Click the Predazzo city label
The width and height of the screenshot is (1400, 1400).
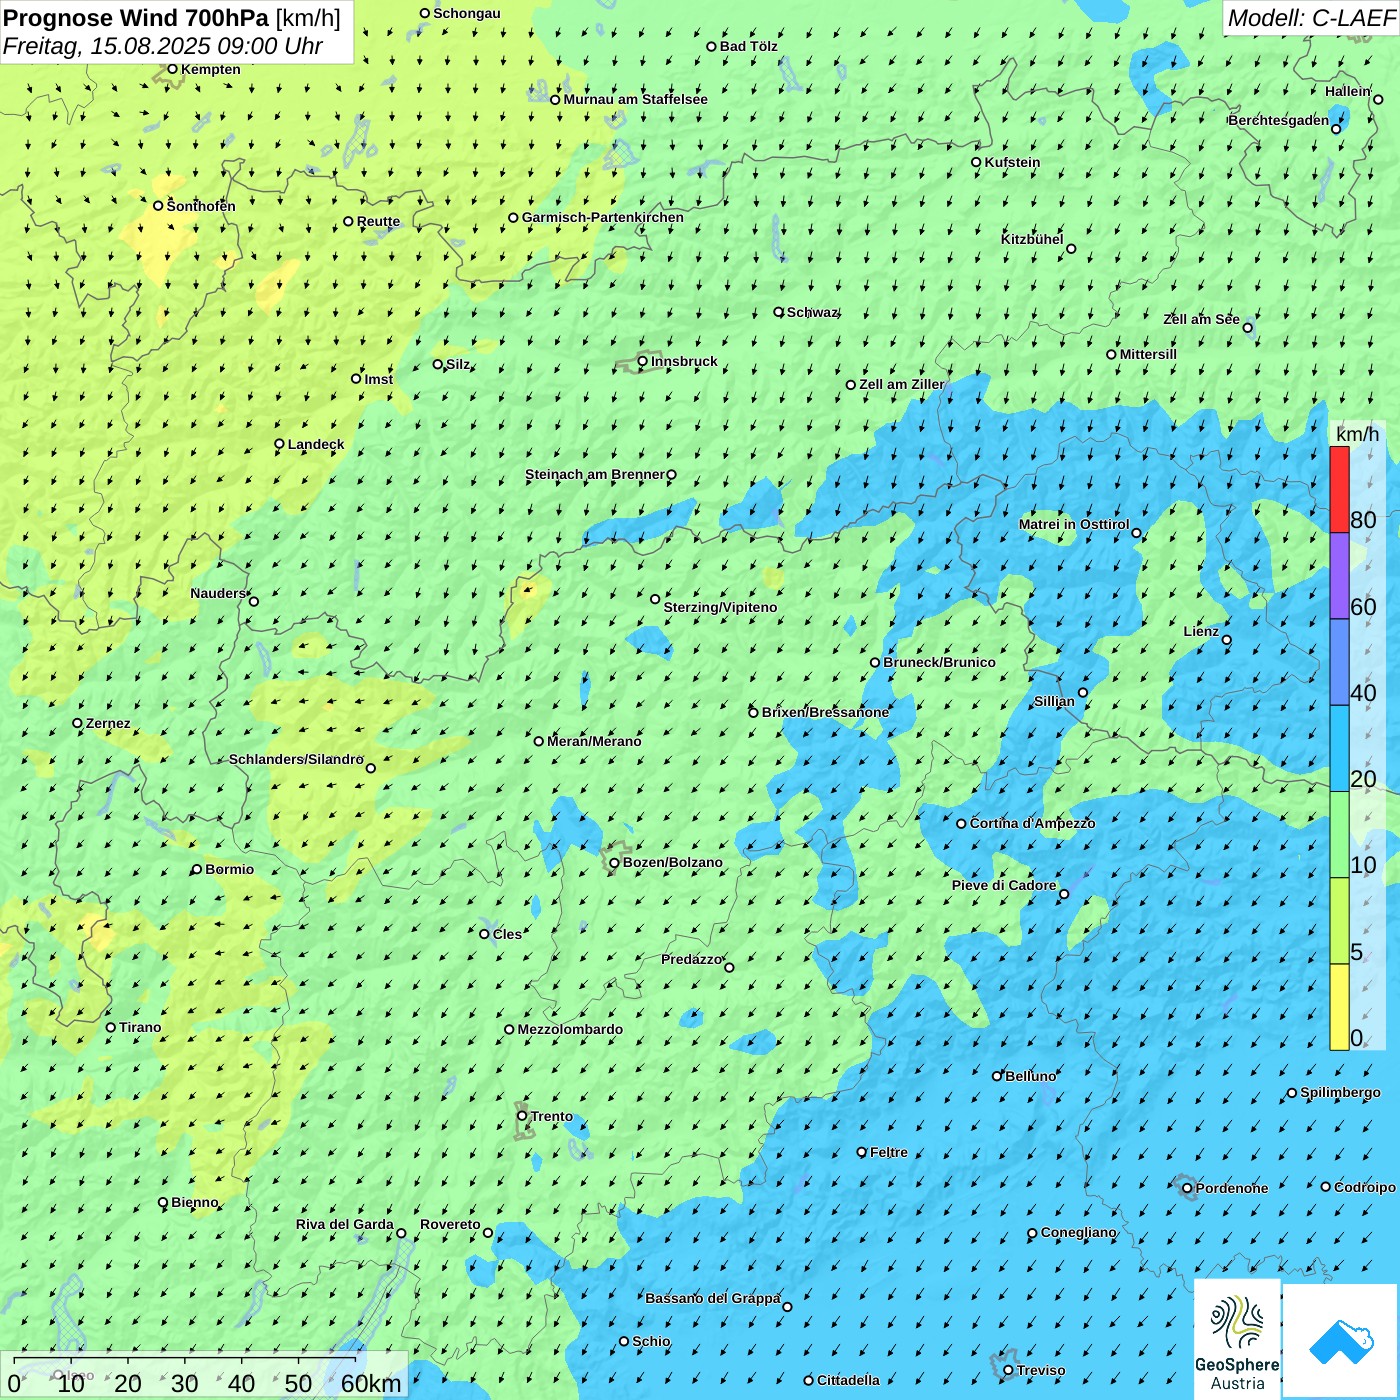[691, 959]
